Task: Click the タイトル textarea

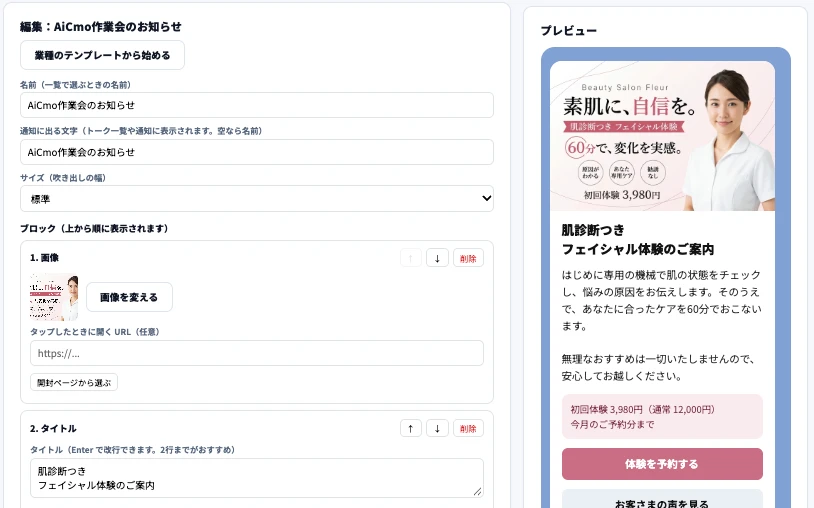Action: [256, 478]
